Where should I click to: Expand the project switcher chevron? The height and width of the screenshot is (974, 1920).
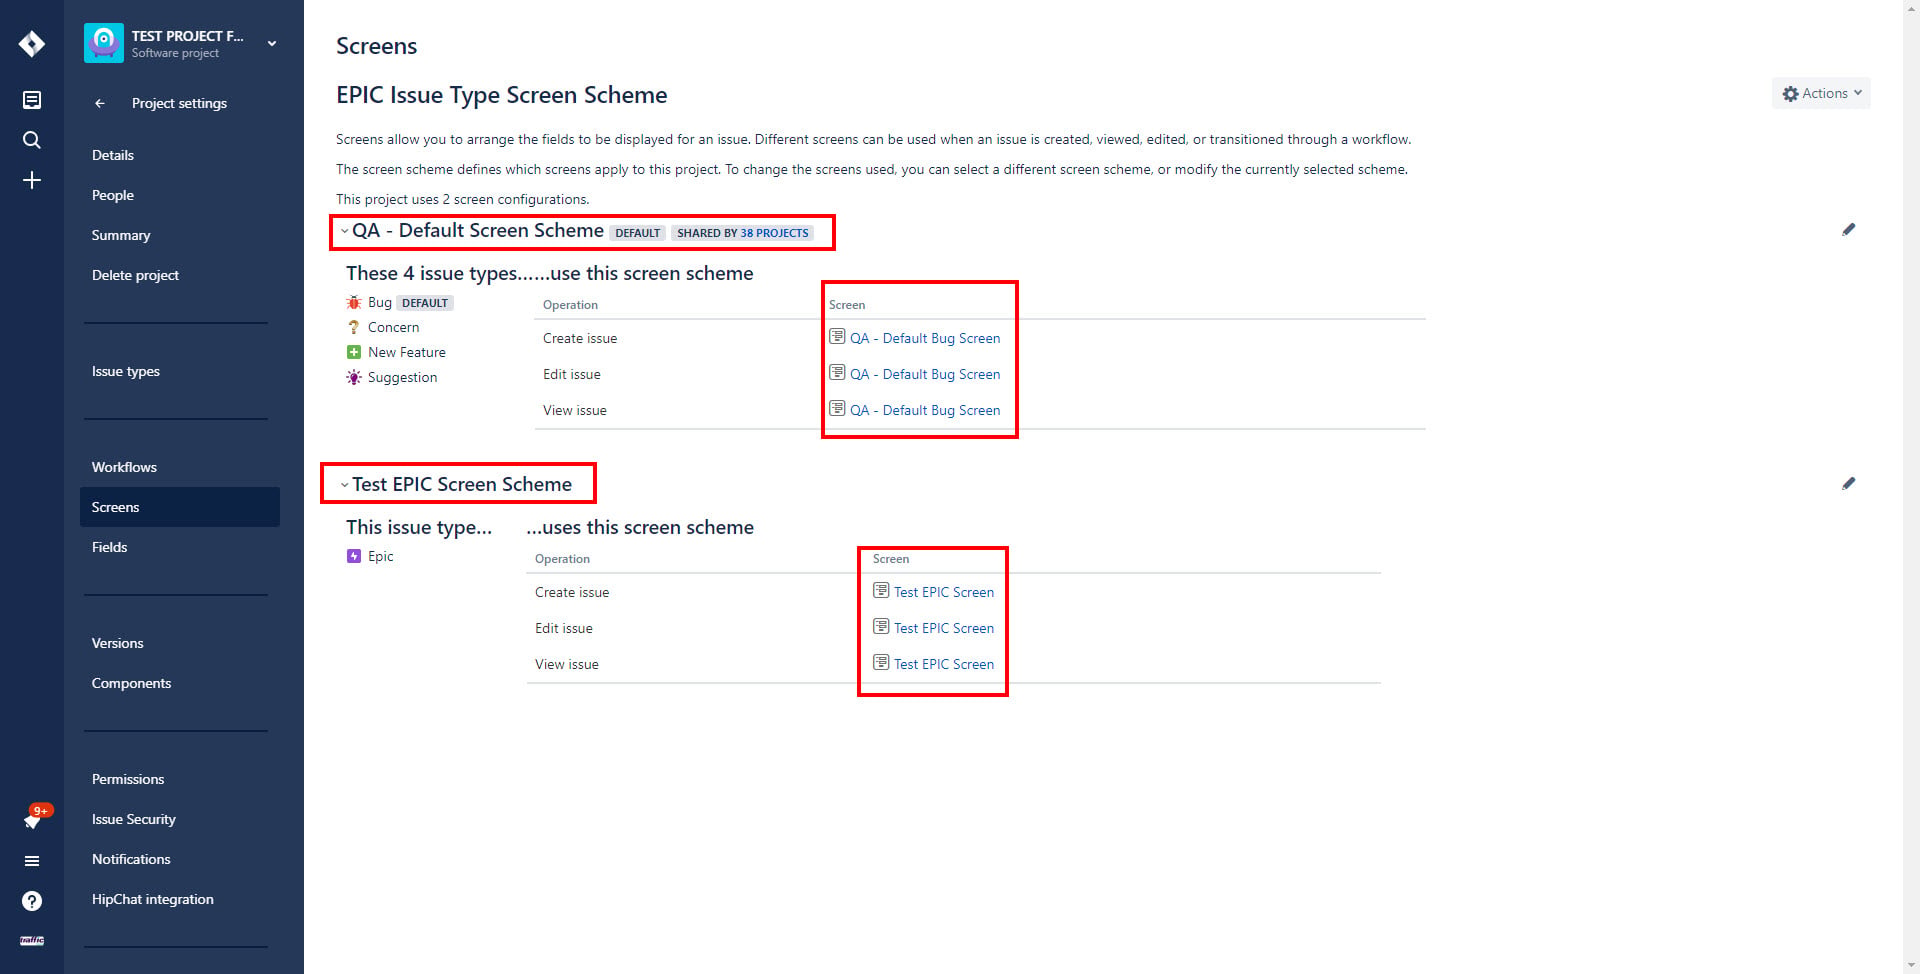(272, 43)
